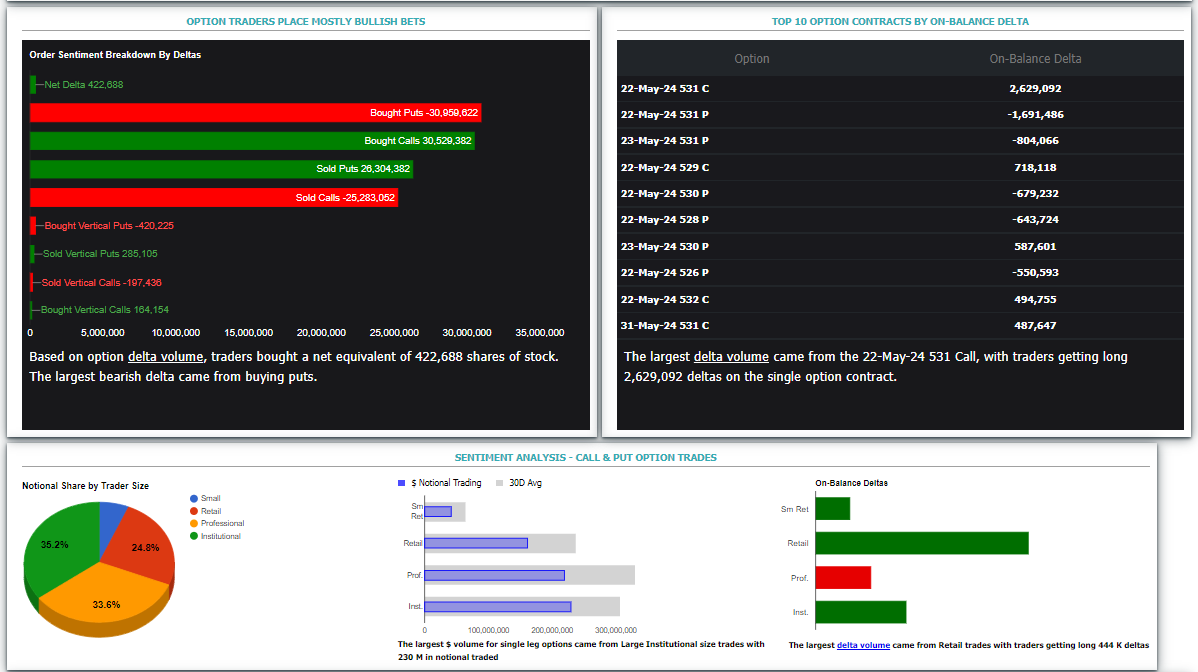
Task: Click the Professional legend color dot
Action: point(194,523)
